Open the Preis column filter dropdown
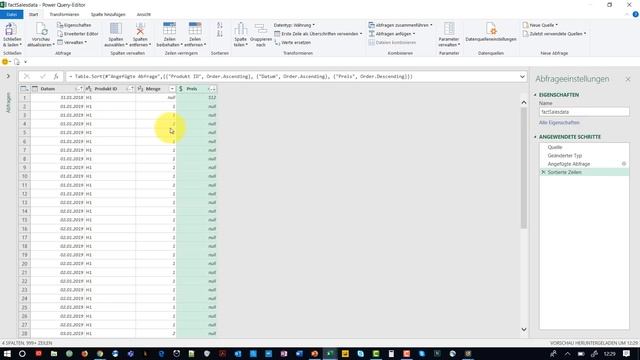 [x=212, y=89]
